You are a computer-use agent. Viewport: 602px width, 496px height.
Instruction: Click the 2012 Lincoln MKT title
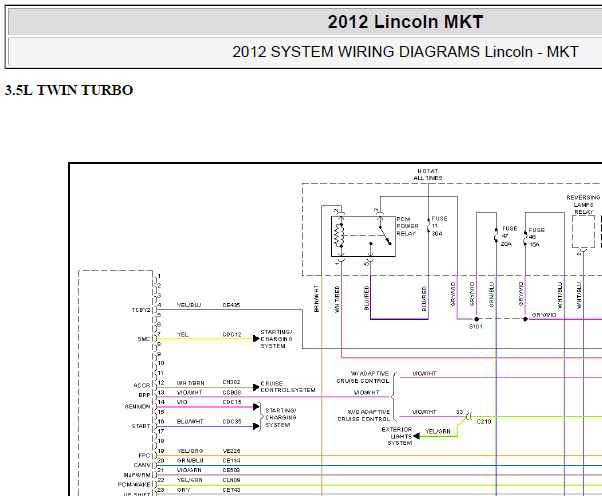405,22
